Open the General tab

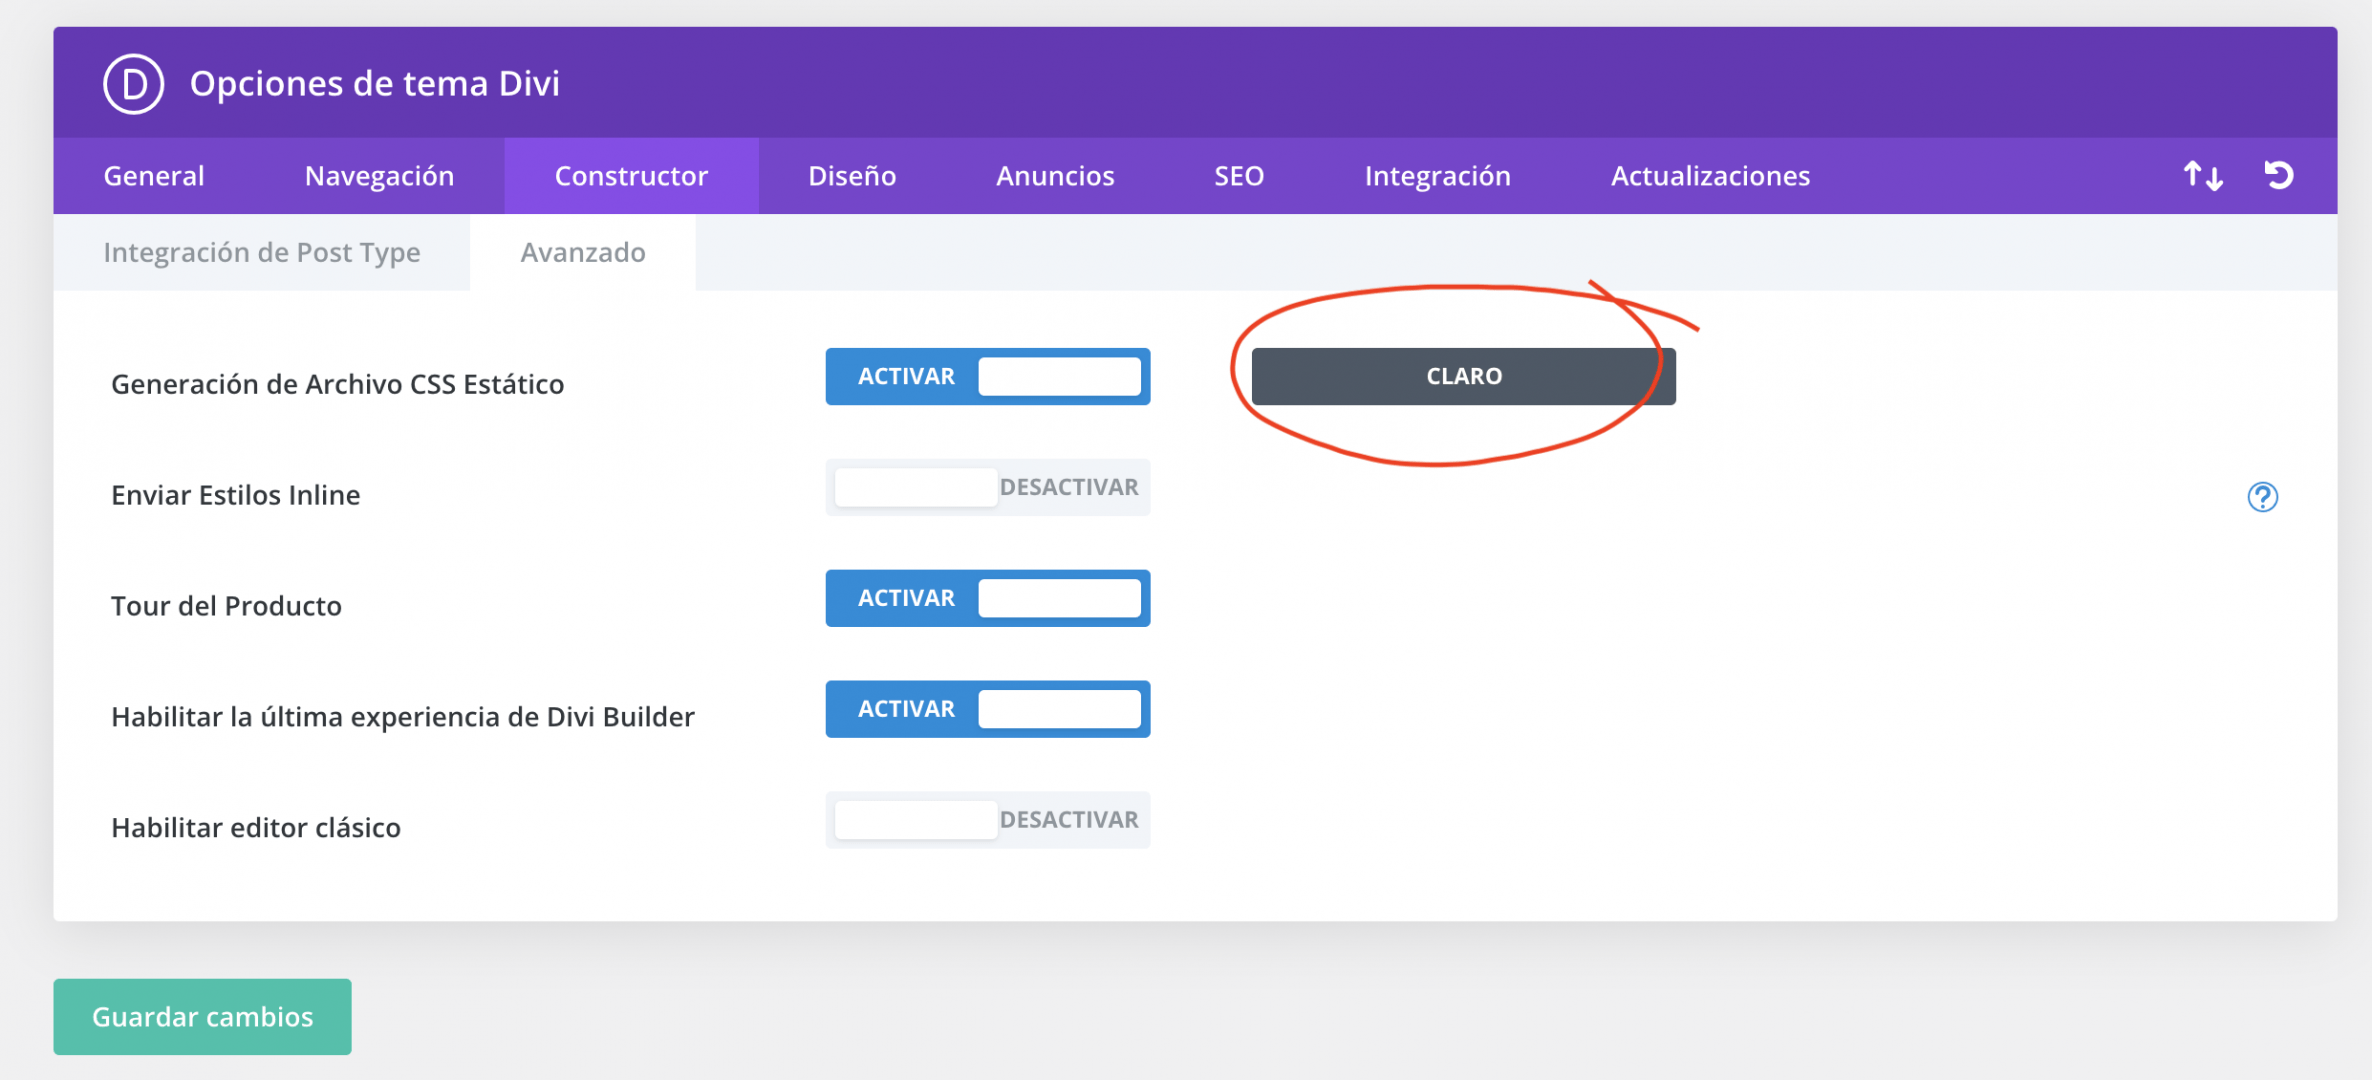pos(154,176)
